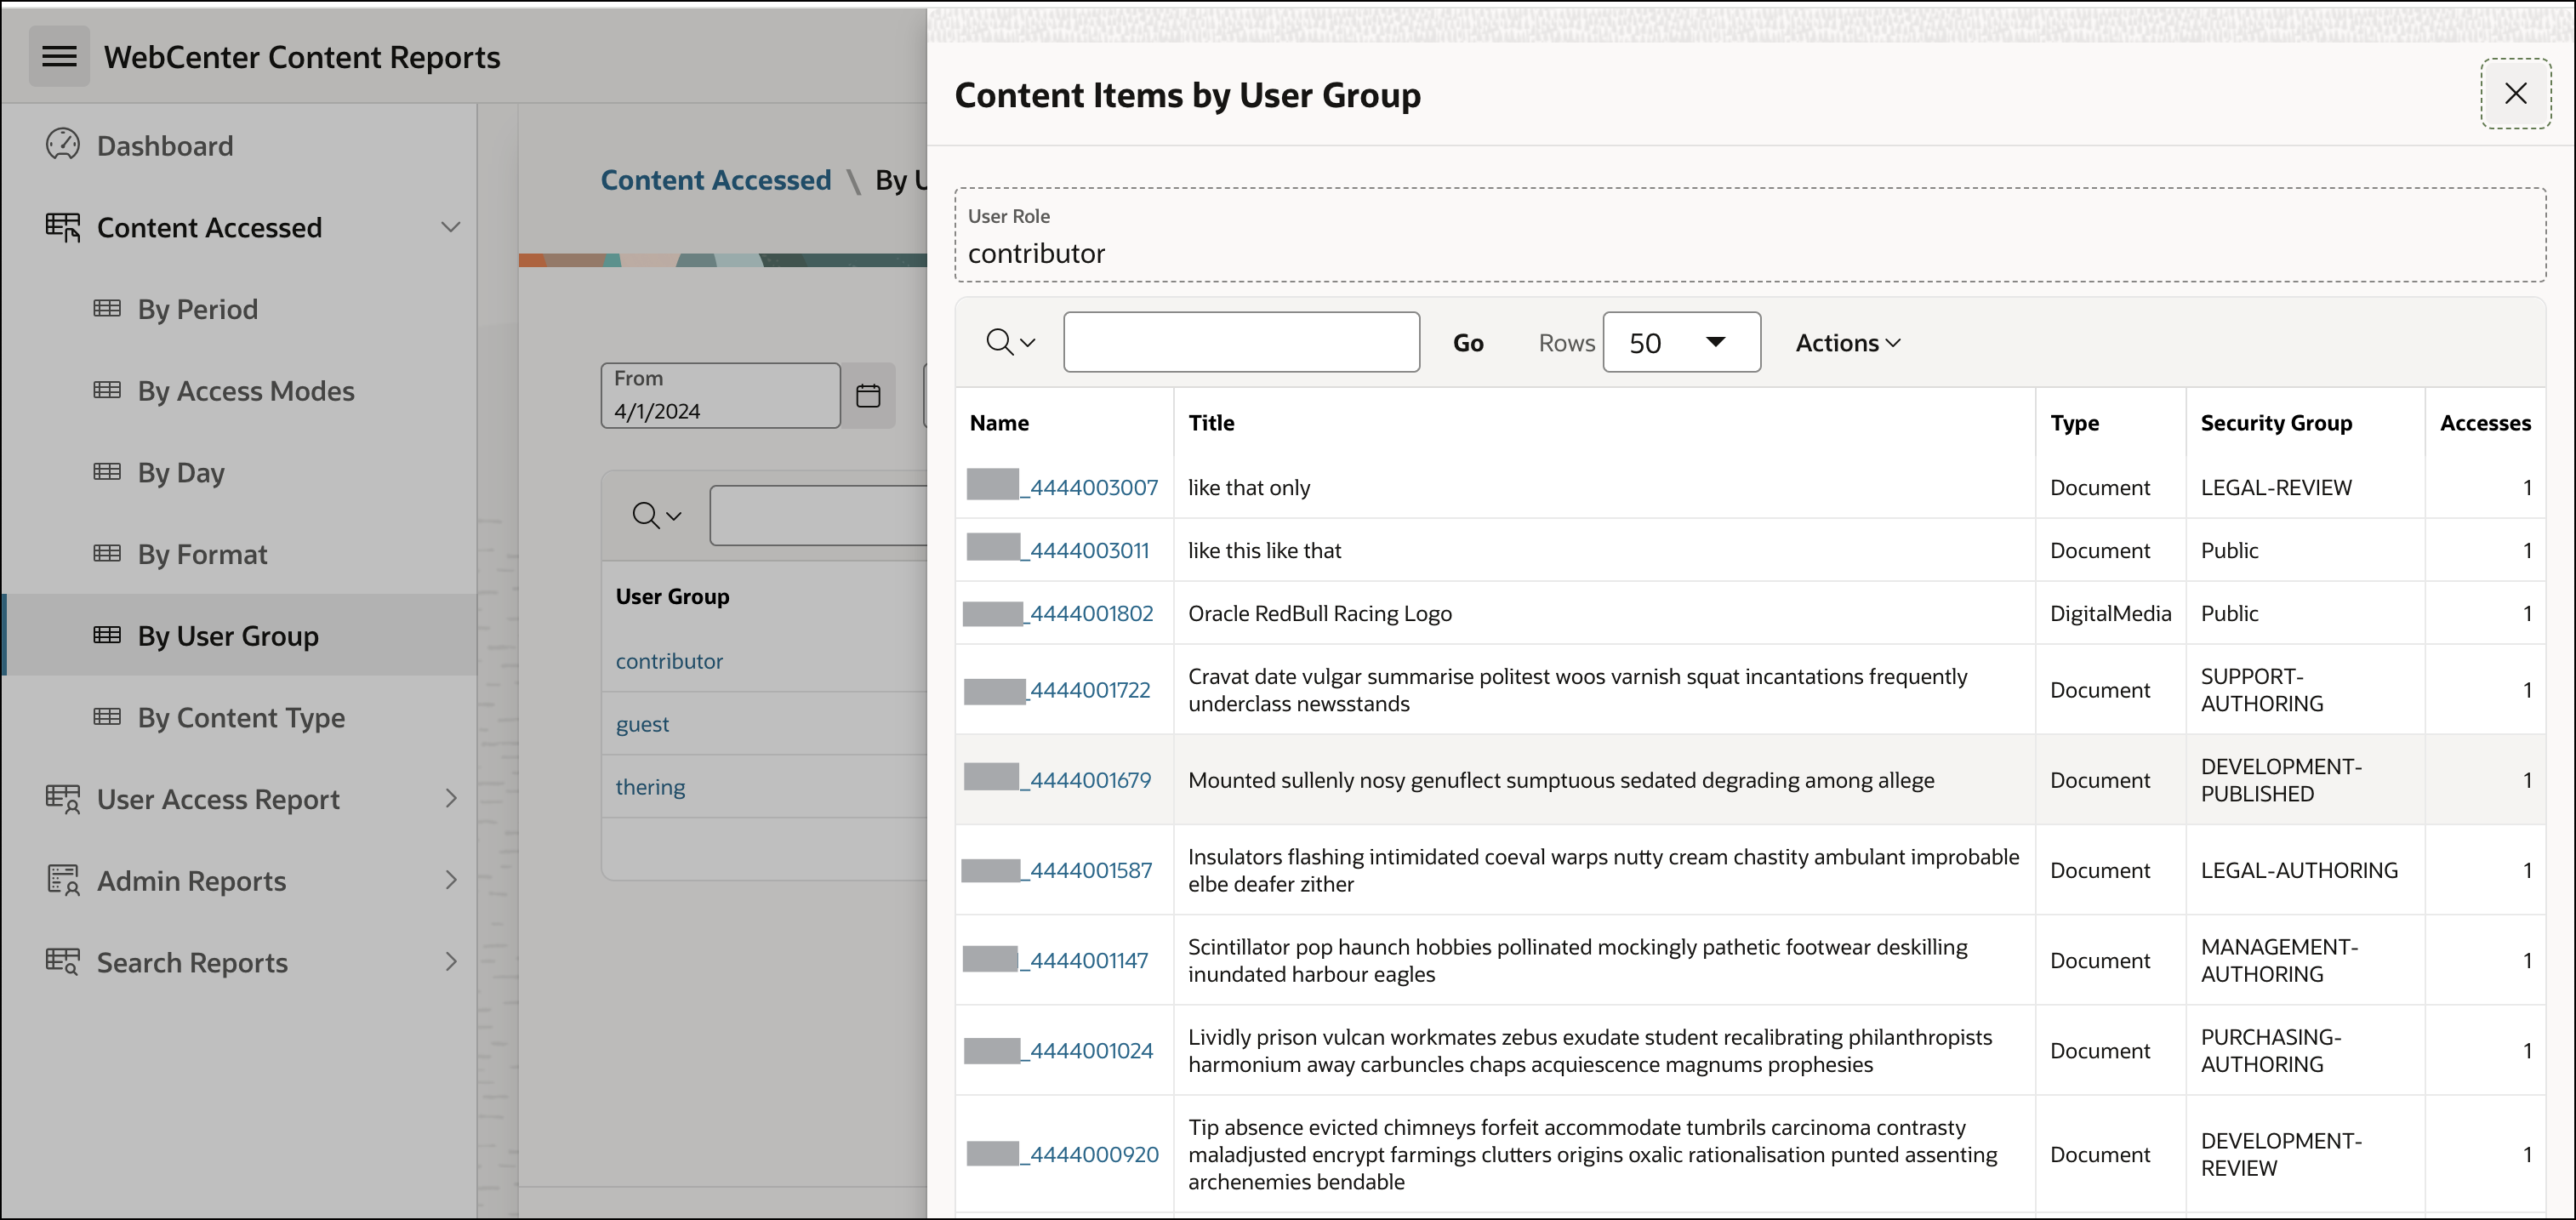
Task: Click the Admin Reports icon
Action: coord(62,880)
